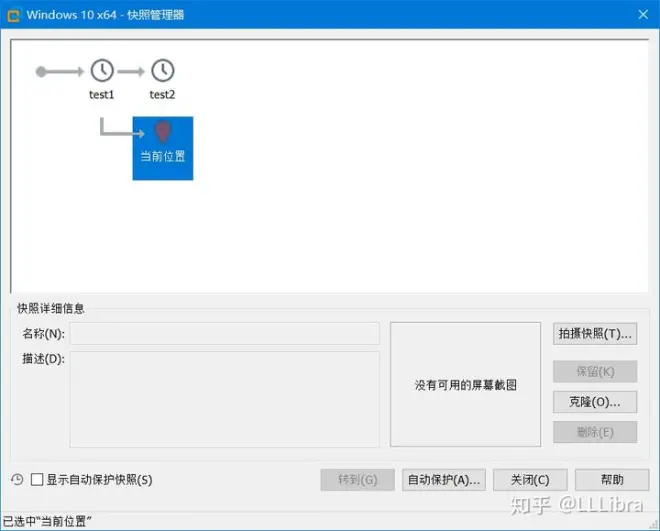Open the 帮助 help button

(612, 480)
